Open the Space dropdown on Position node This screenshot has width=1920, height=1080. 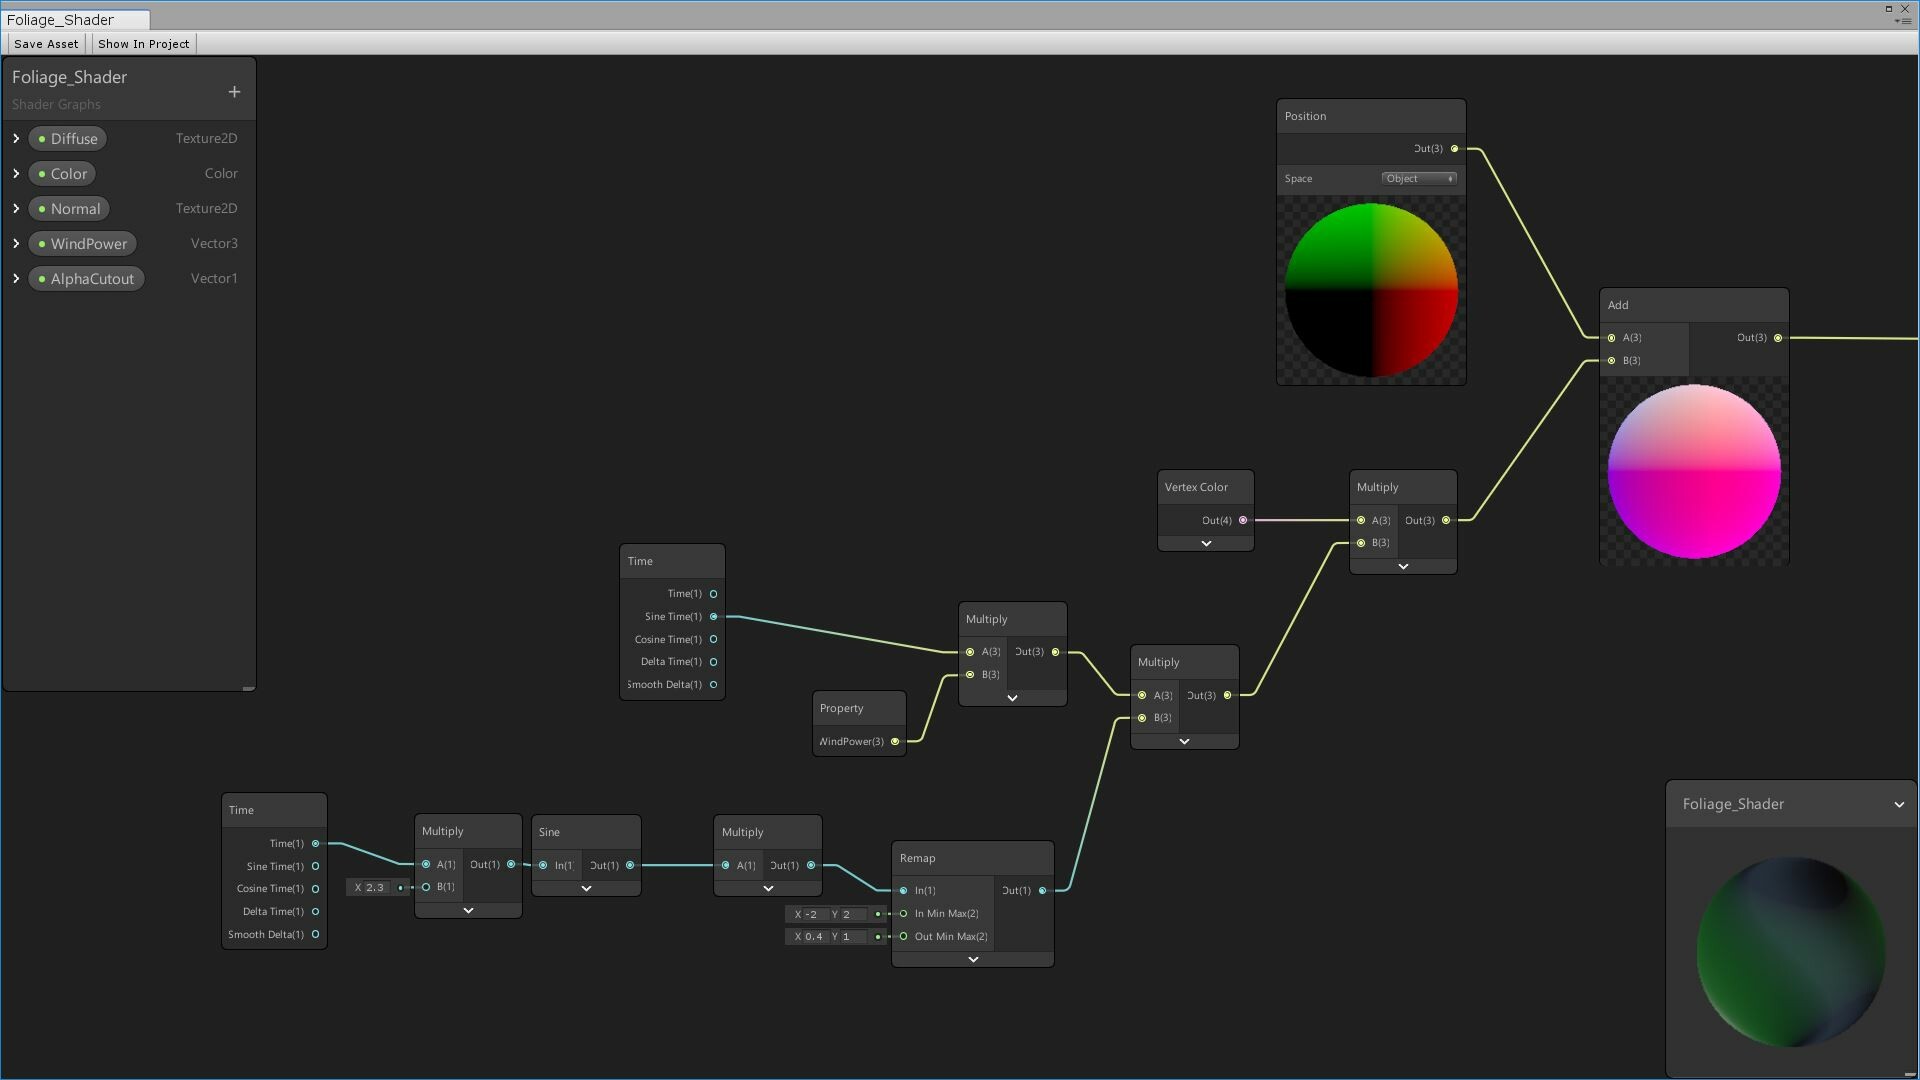click(1419, 179)
